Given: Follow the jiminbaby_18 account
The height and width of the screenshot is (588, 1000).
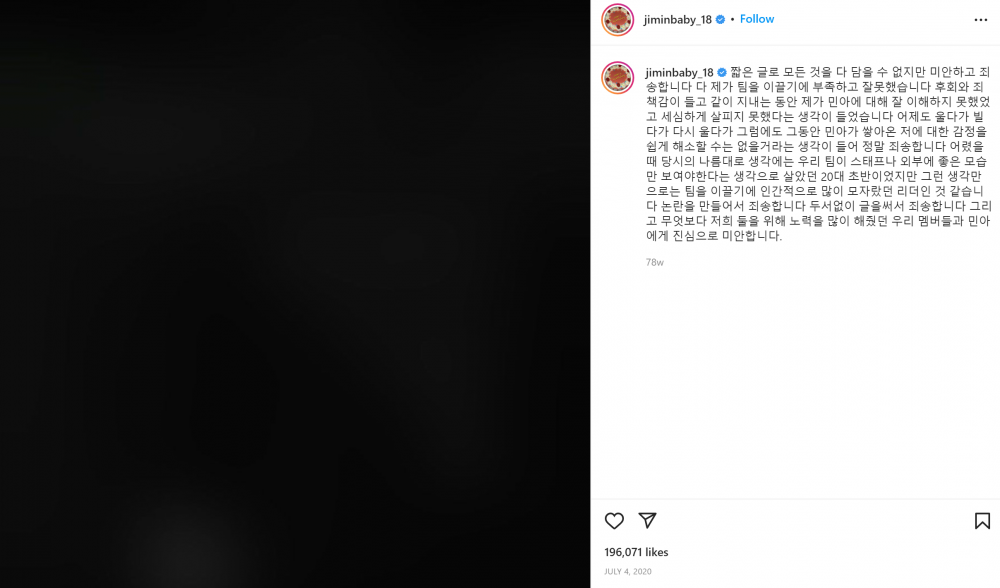Looking at the screenshot, I should point(757,19).
